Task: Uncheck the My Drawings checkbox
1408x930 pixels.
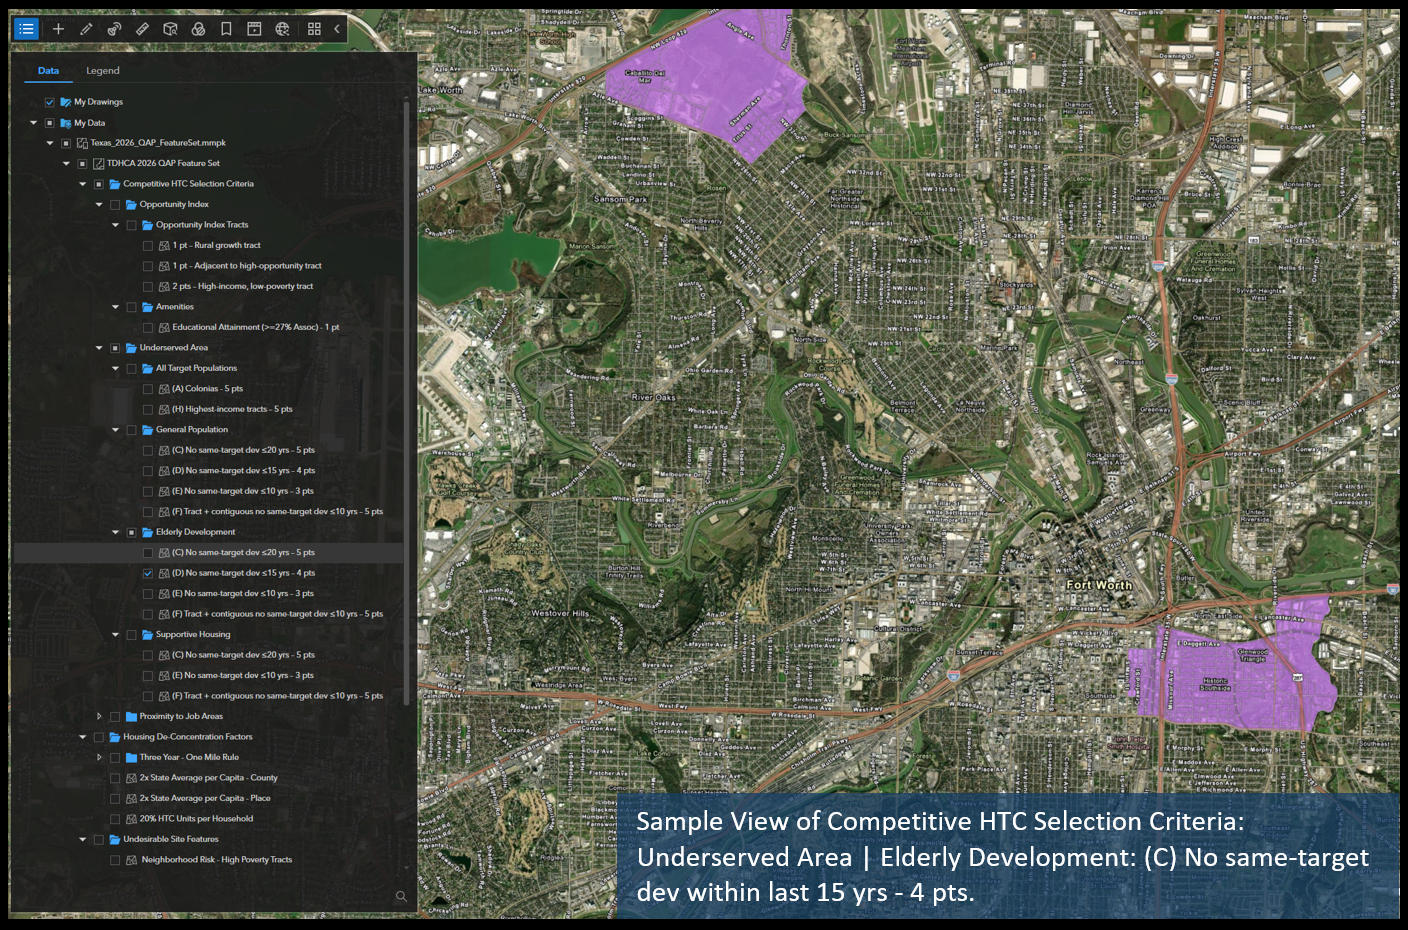Action: [49, 101]
